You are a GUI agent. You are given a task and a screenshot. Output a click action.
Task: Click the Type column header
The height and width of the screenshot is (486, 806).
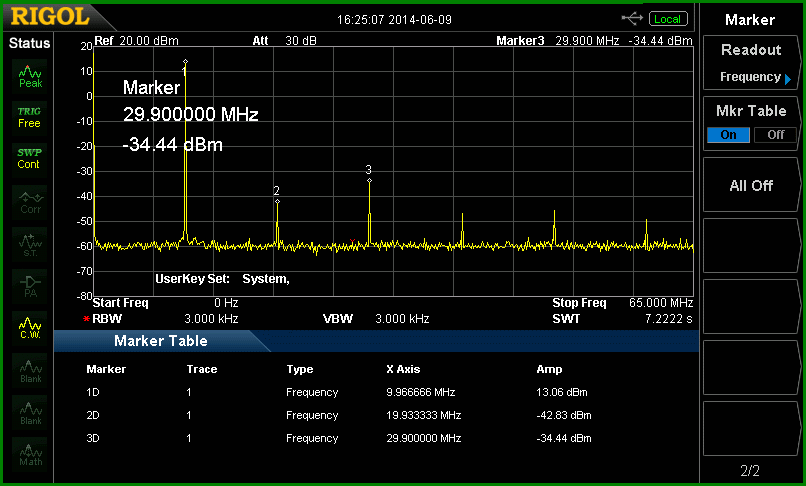click(x=300, y=369)
